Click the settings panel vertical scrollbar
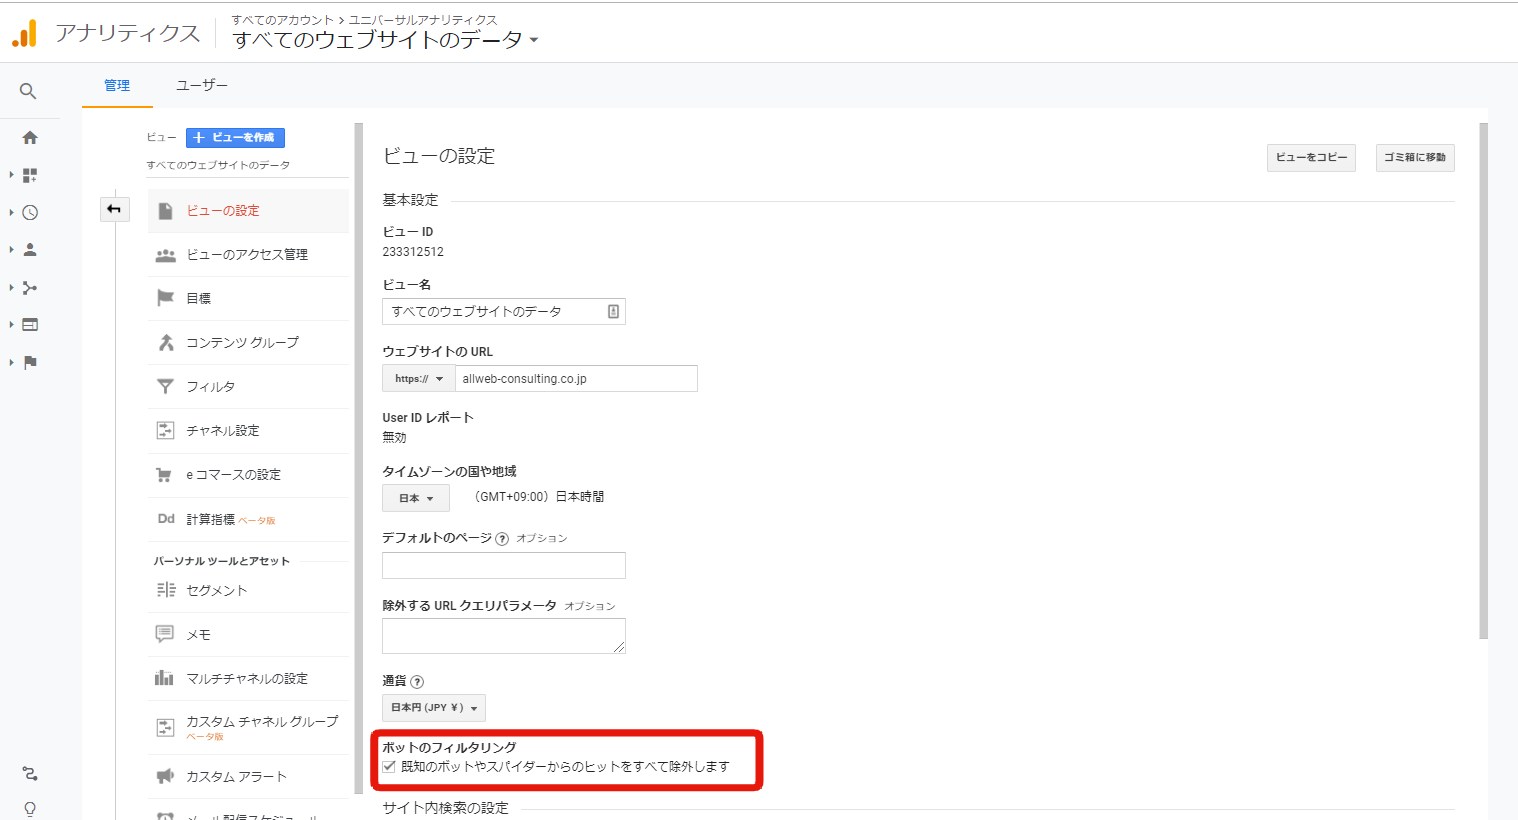1518x820 pixels. (1484, 380)
